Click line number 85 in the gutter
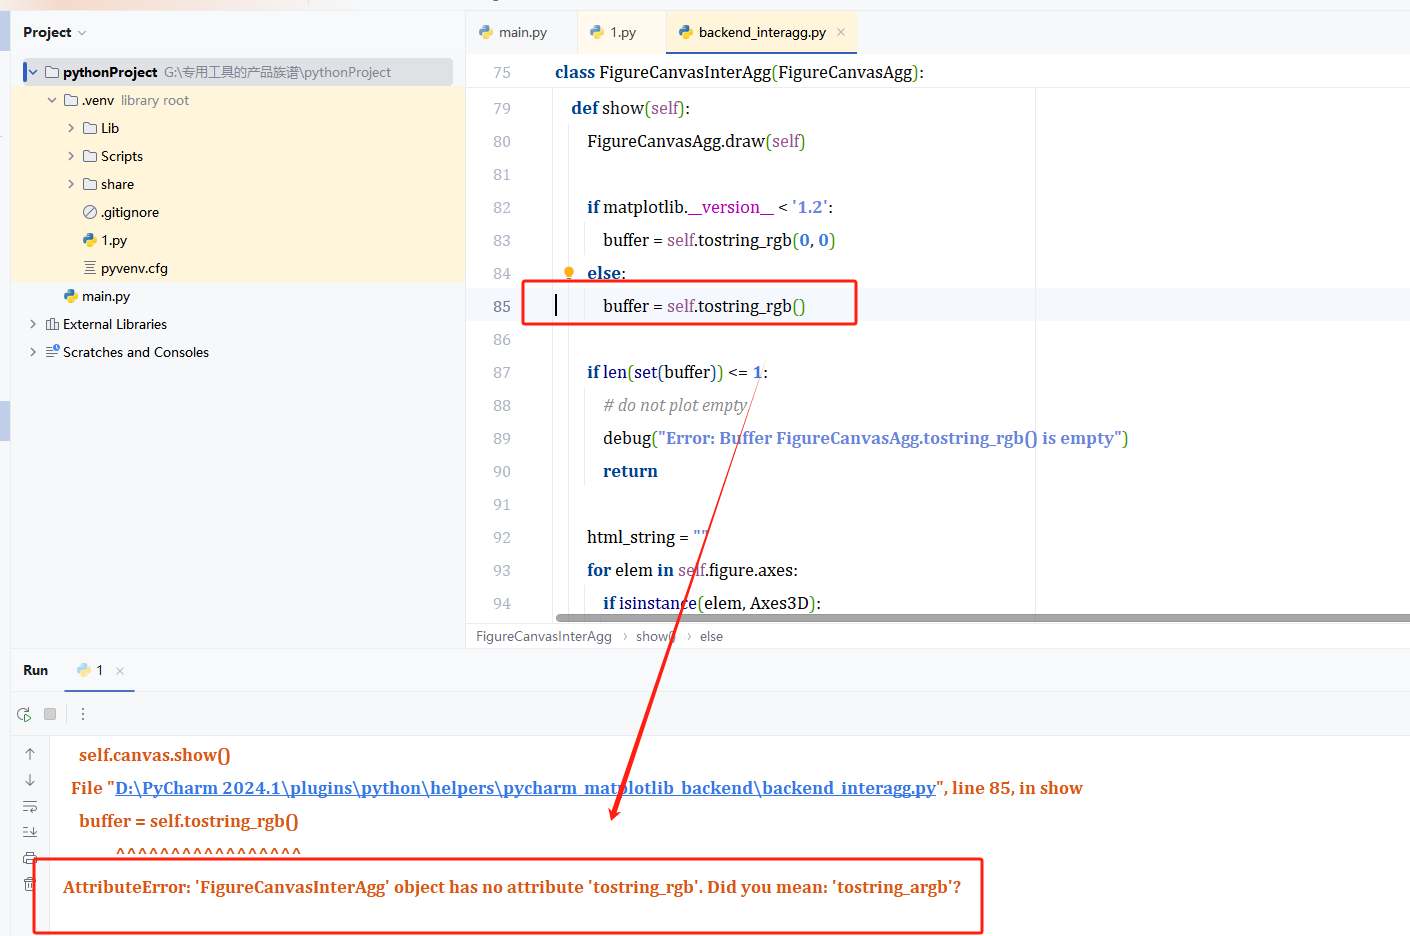1410x936 pixels. 501,305
